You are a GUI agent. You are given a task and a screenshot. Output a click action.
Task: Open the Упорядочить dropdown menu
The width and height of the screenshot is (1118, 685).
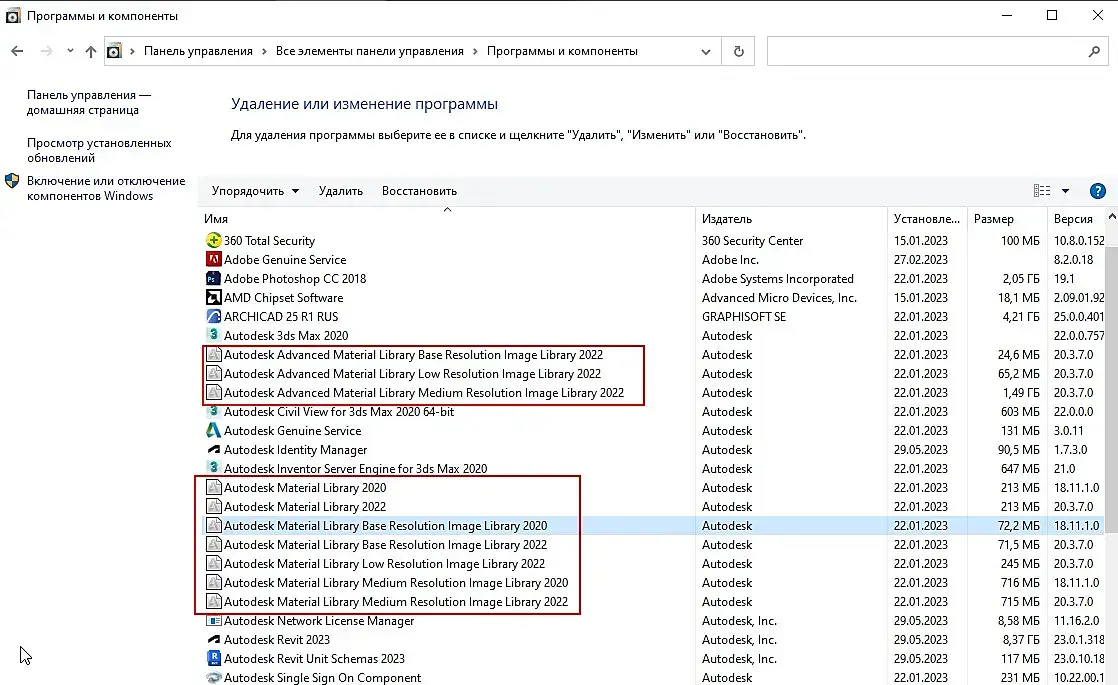tap(255, 191)
